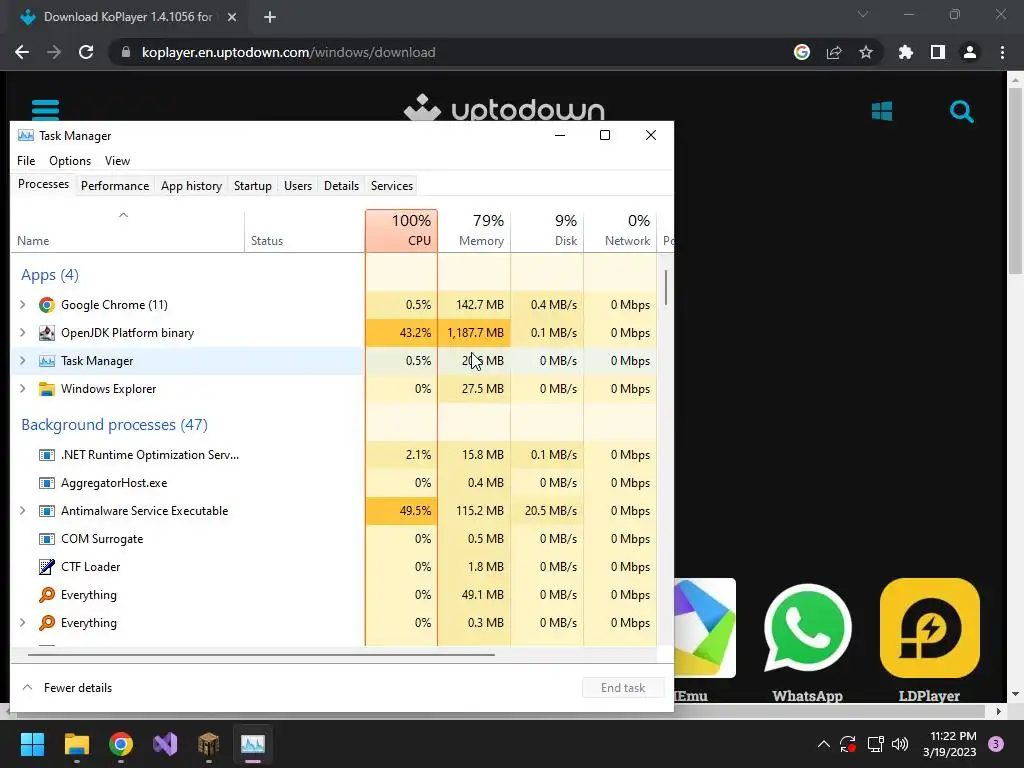1024x768 pixels.
Task: Open the Options menu
Action: point(70,161)
